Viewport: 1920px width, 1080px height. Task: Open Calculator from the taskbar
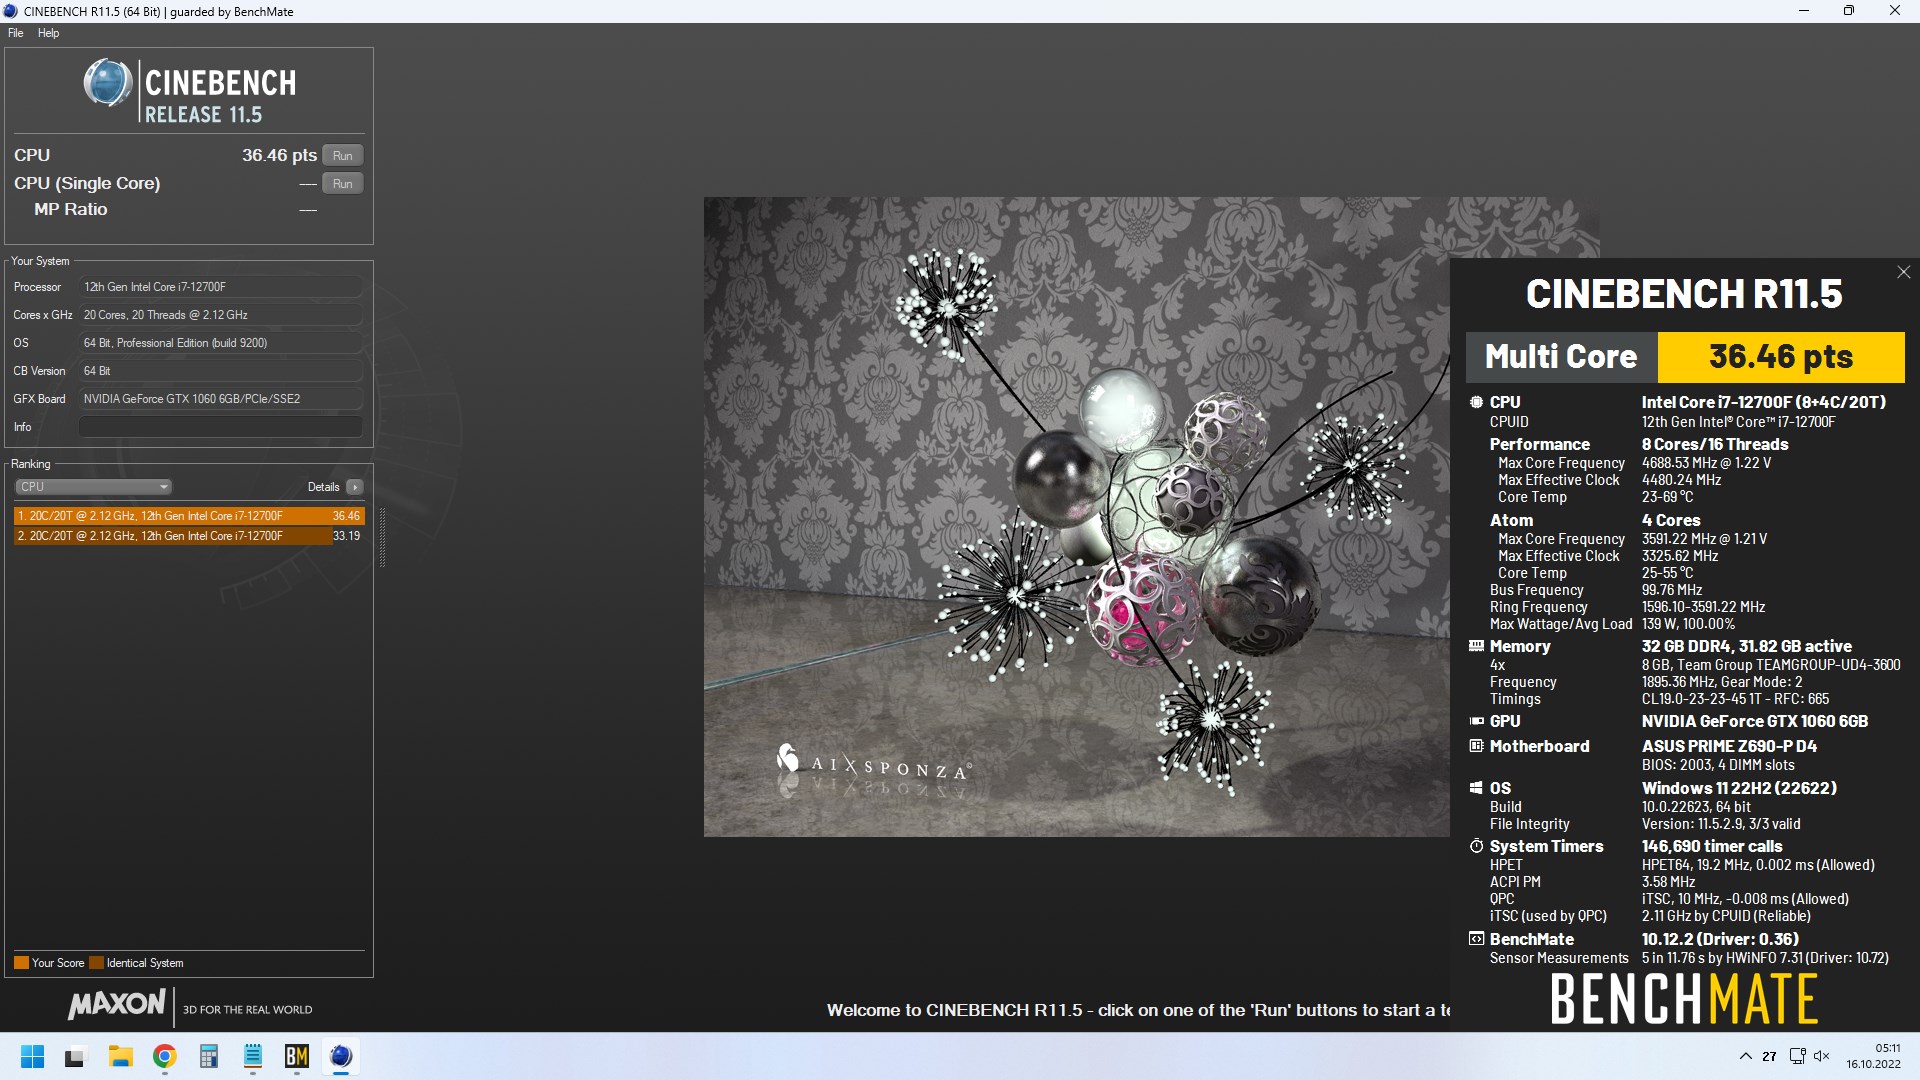pos(208,1056)
